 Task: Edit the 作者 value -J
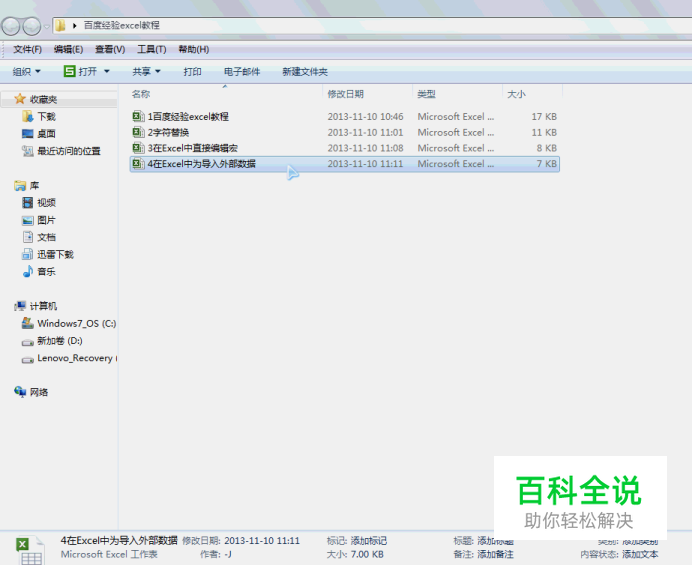(228, 554)
